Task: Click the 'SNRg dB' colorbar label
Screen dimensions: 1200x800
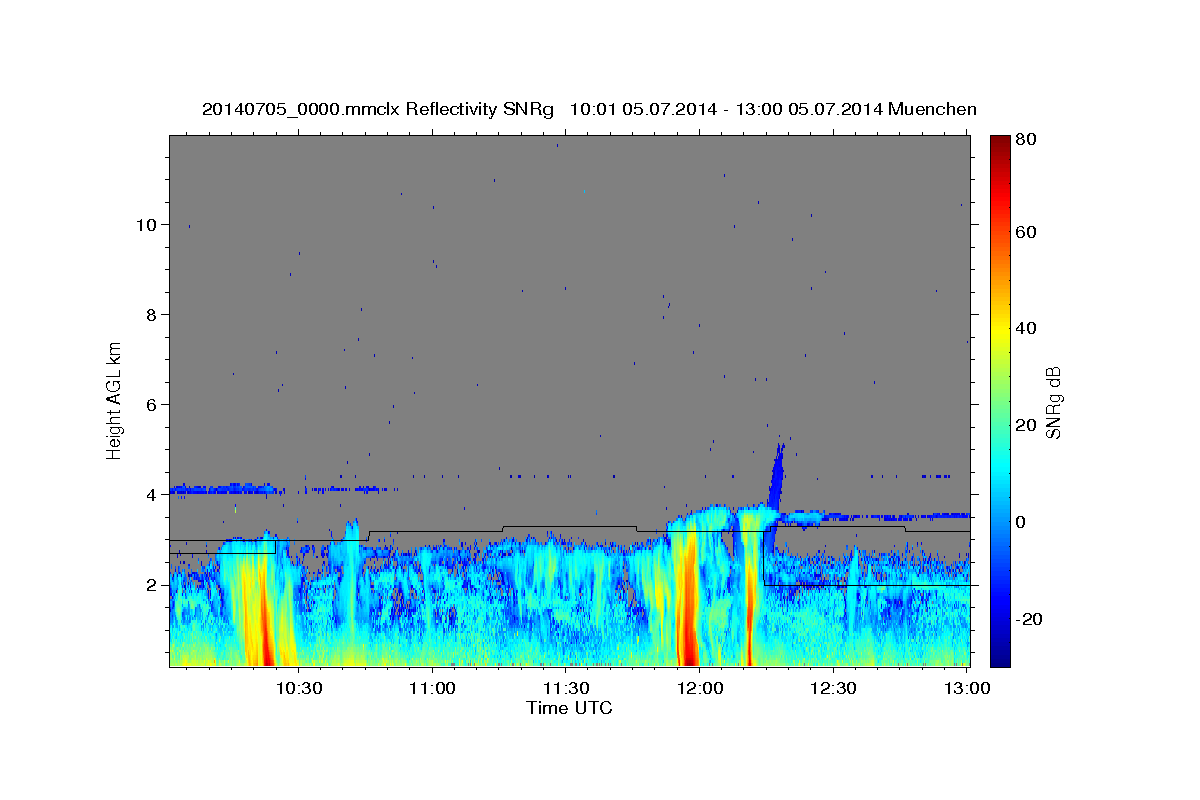Action: [x=1053, y=403]
